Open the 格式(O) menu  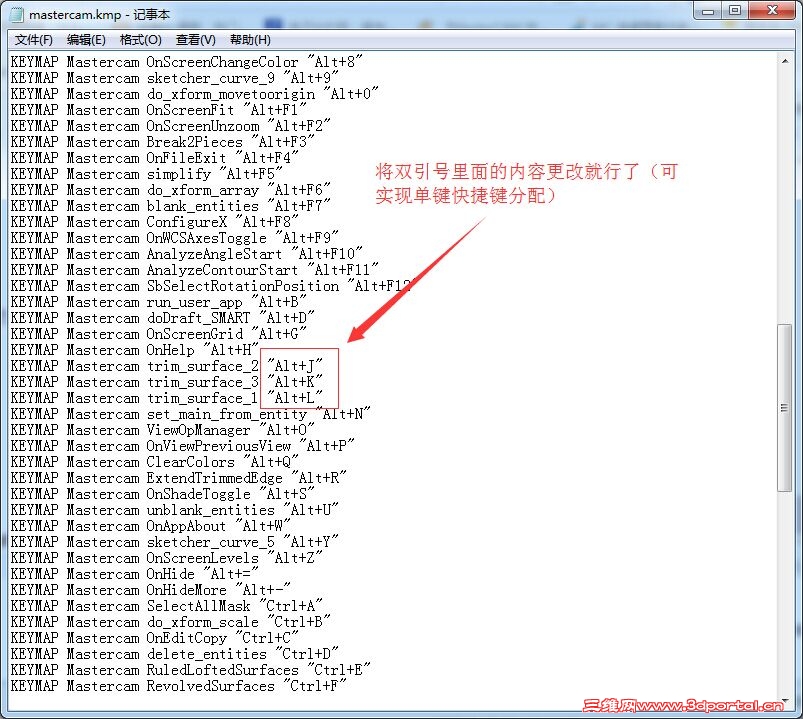tap(140, 40)
